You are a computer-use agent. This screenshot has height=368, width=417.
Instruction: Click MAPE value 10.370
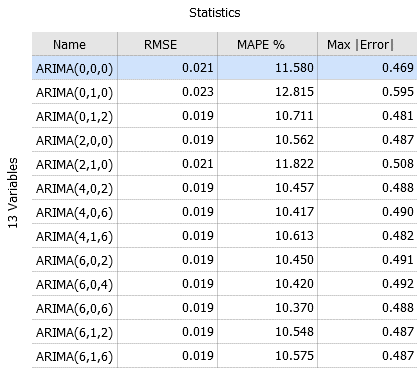(x=294, y=308)
